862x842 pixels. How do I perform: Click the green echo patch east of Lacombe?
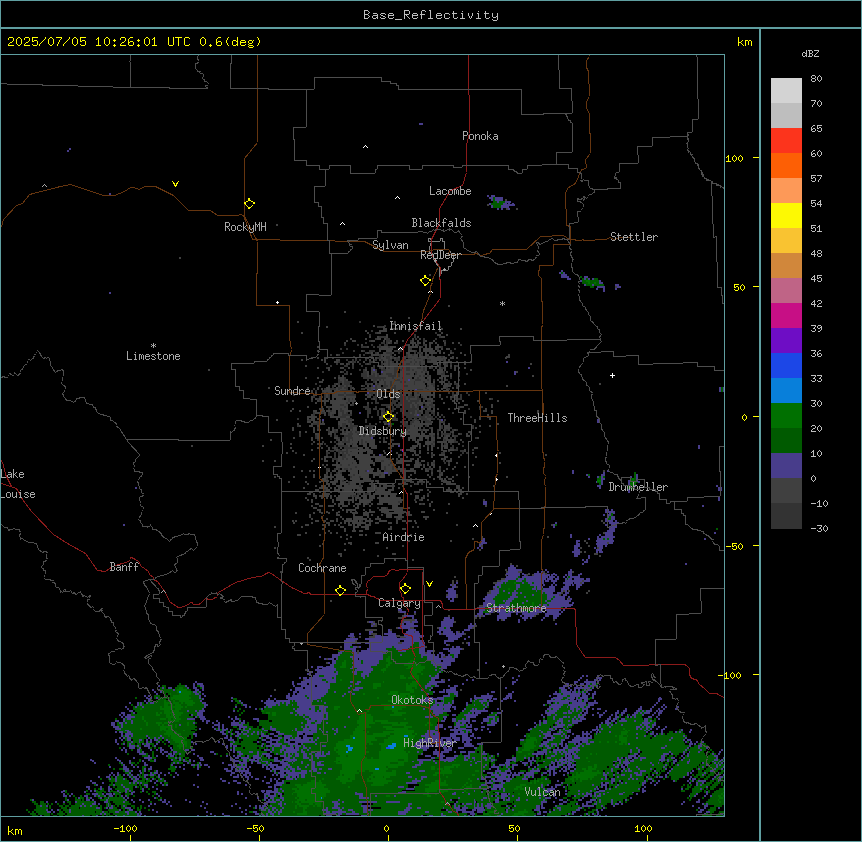(500, 203)
